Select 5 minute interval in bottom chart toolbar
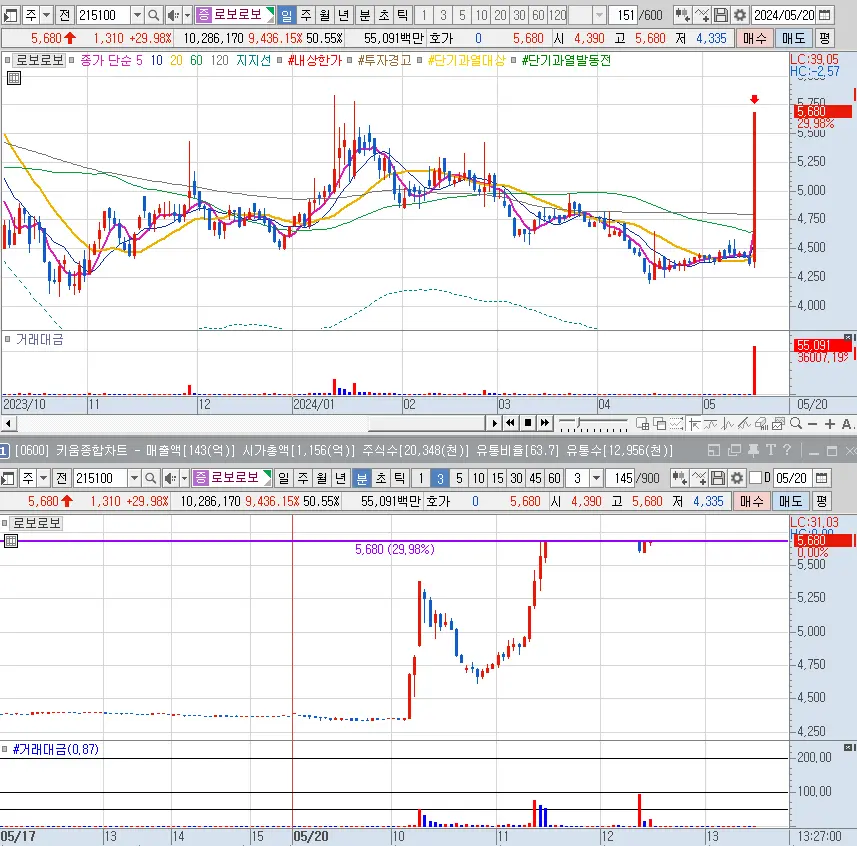Screen dimensions: 857x846 [x=459, y=478]
